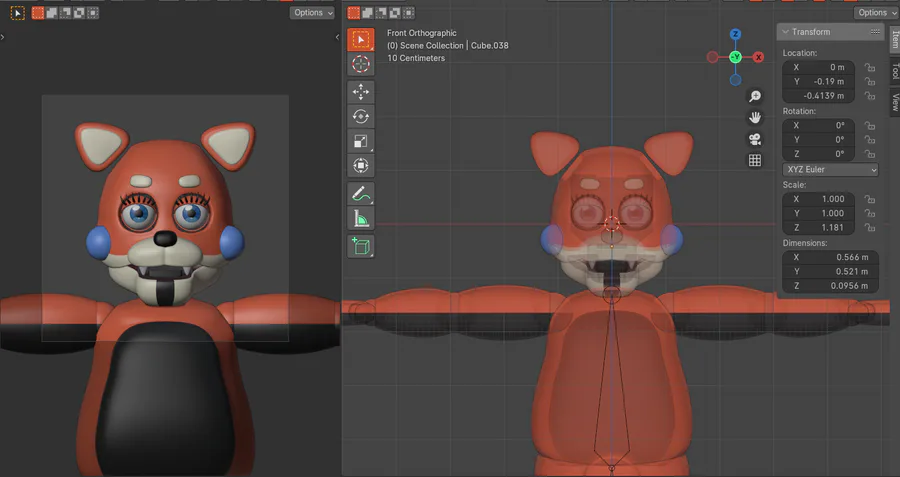Switch to the Tool sidebar tab
The image size is (900, 477).
(x=895, y=71)
